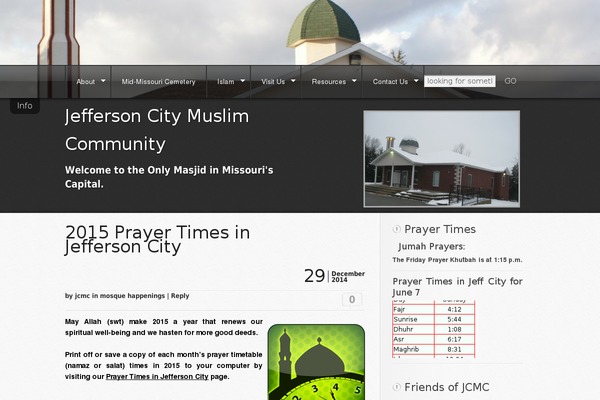The height and width of the screenshot is (400, 600).
Task: Open the Visit Us menu
Action: tap(273, 82)
